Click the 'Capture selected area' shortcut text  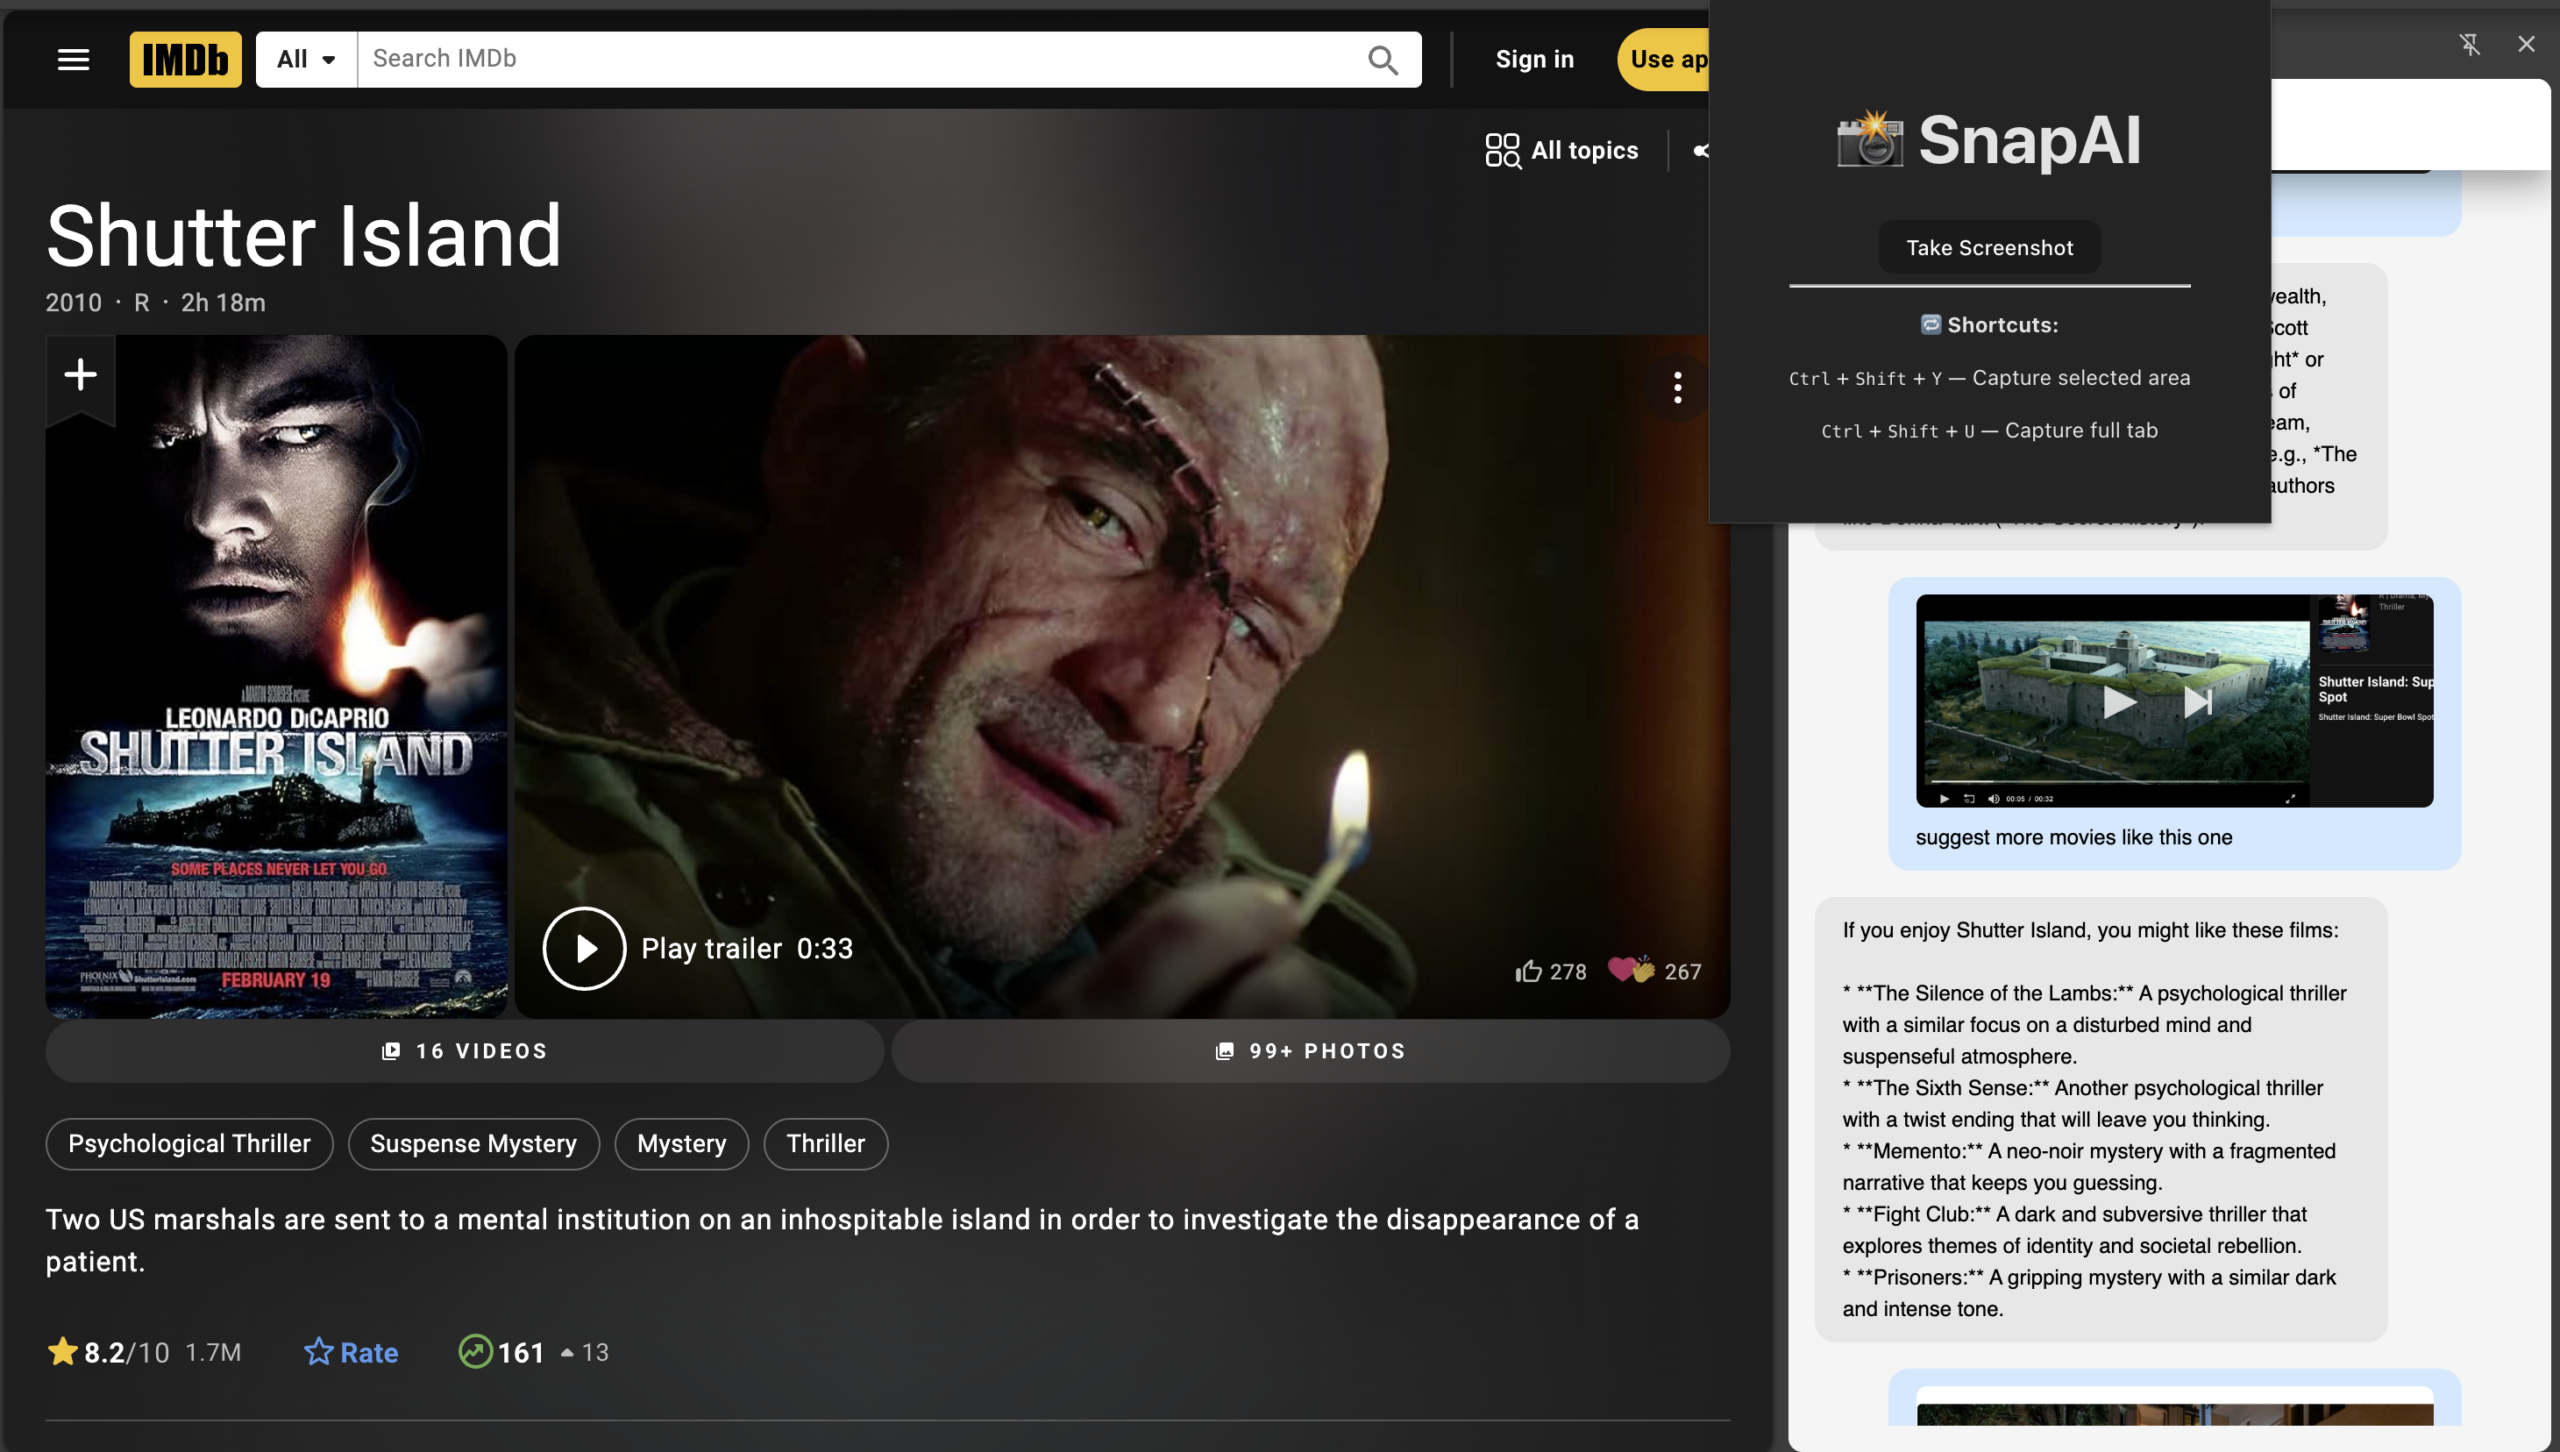coord(2081,378)
